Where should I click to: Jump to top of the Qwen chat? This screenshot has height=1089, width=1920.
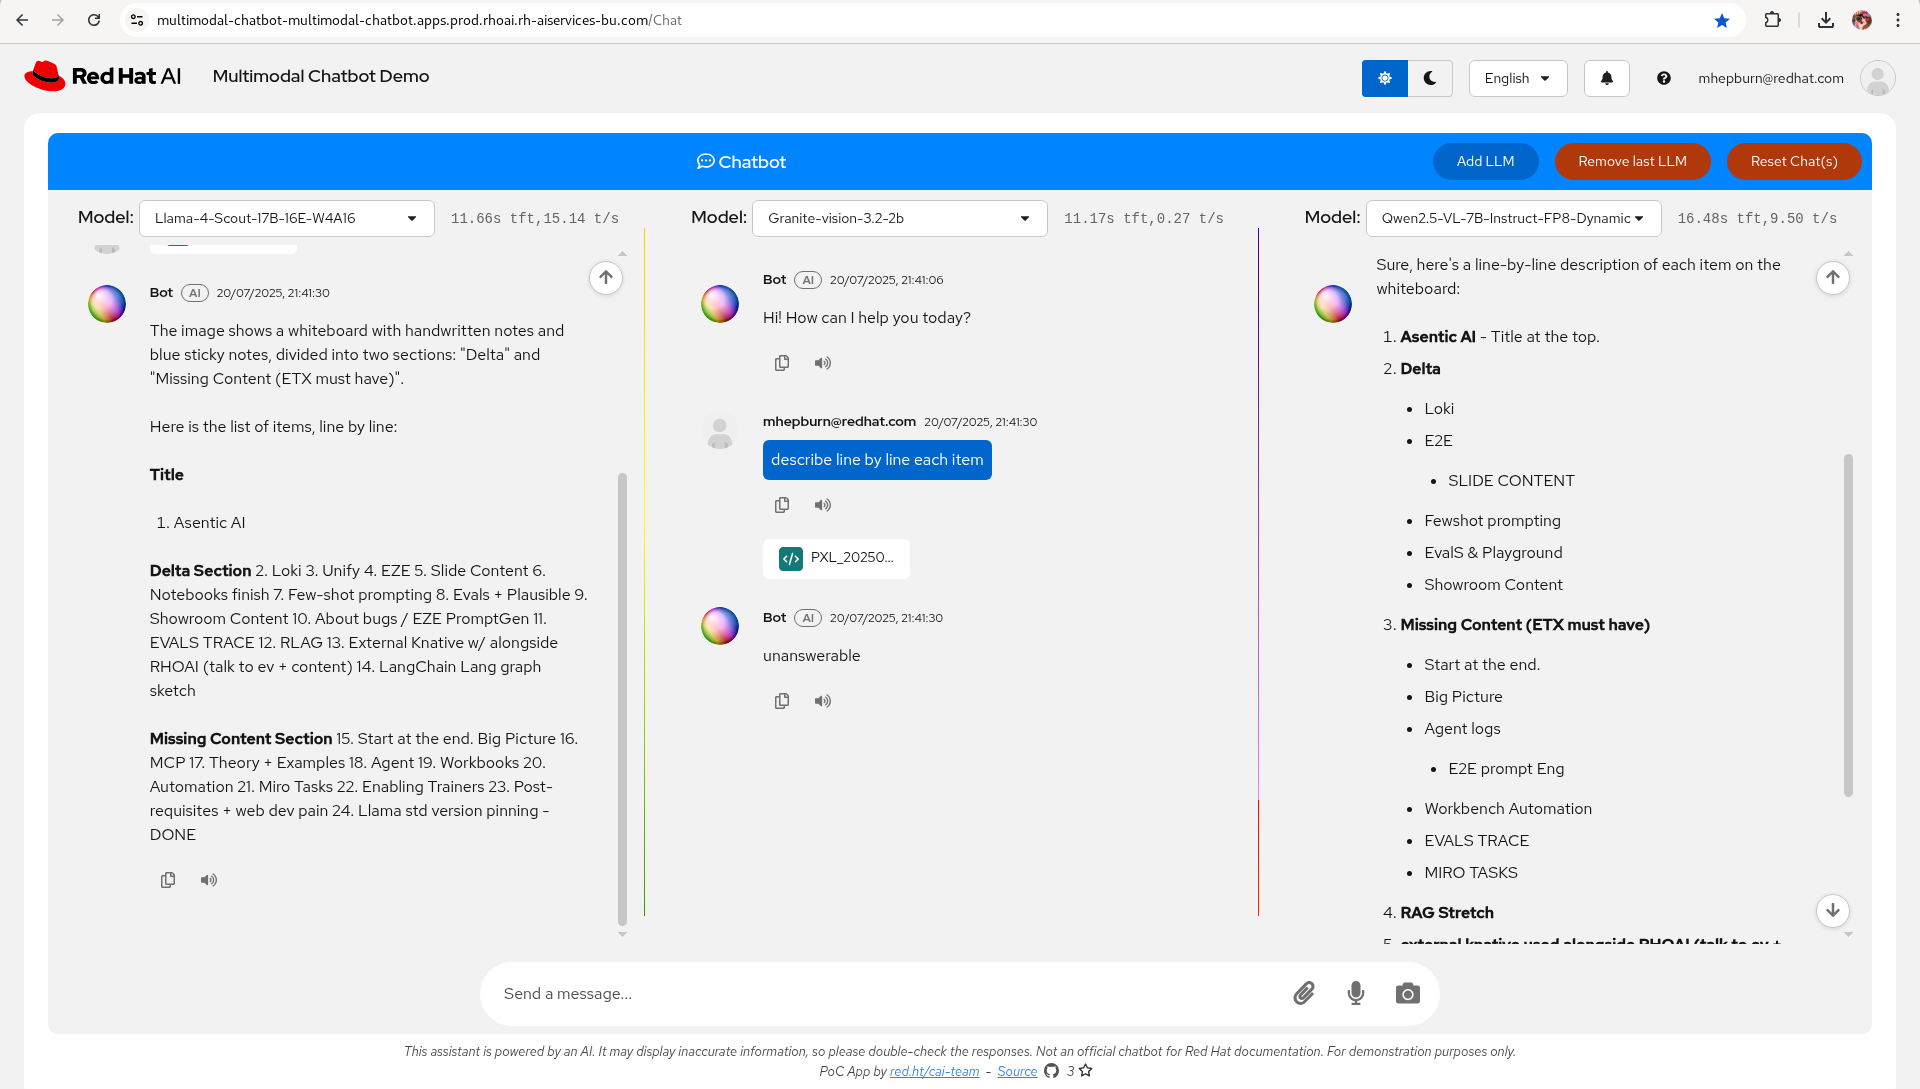[x=1833, y=278]
